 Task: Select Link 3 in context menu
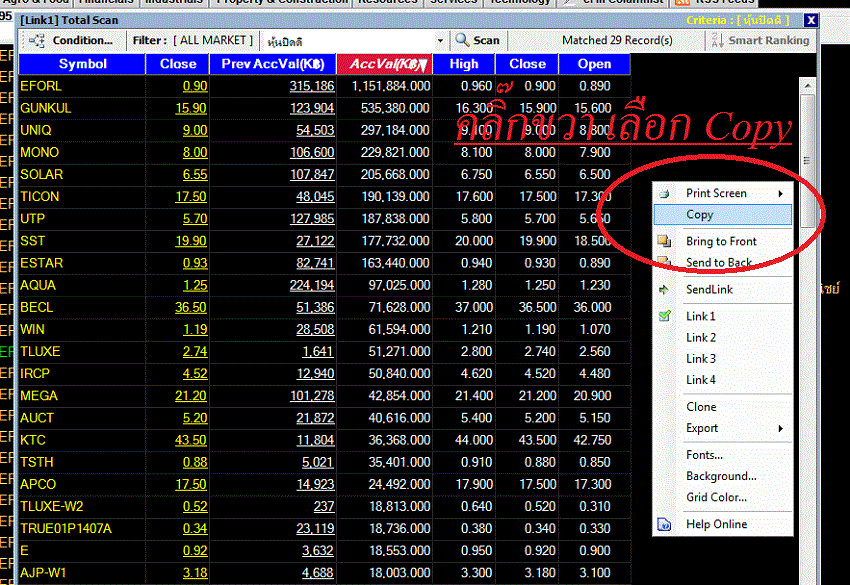pyautogui.click(x=701, y=358)
